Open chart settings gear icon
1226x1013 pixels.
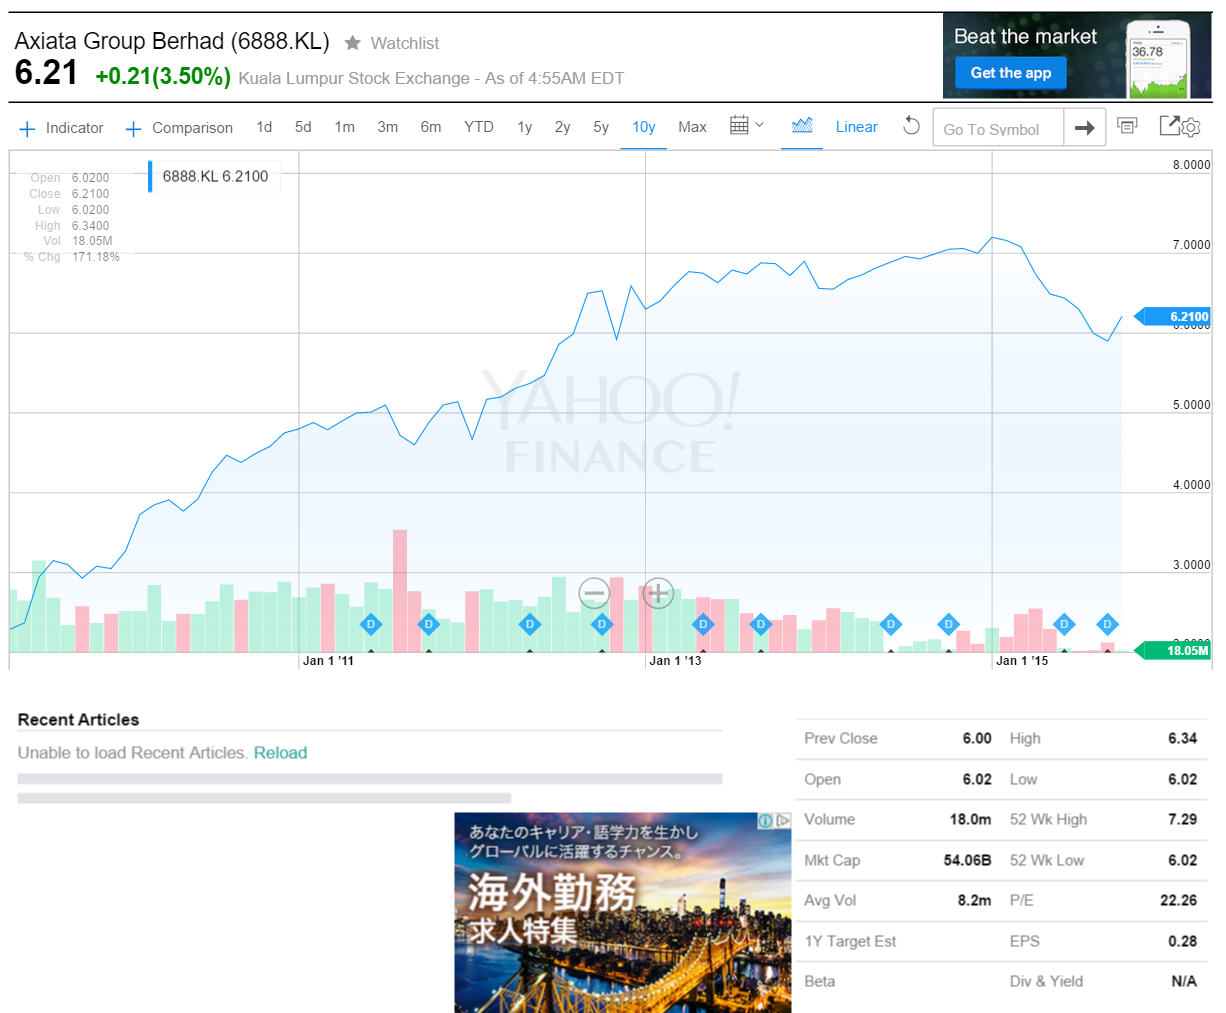(x=1190, y=128)
